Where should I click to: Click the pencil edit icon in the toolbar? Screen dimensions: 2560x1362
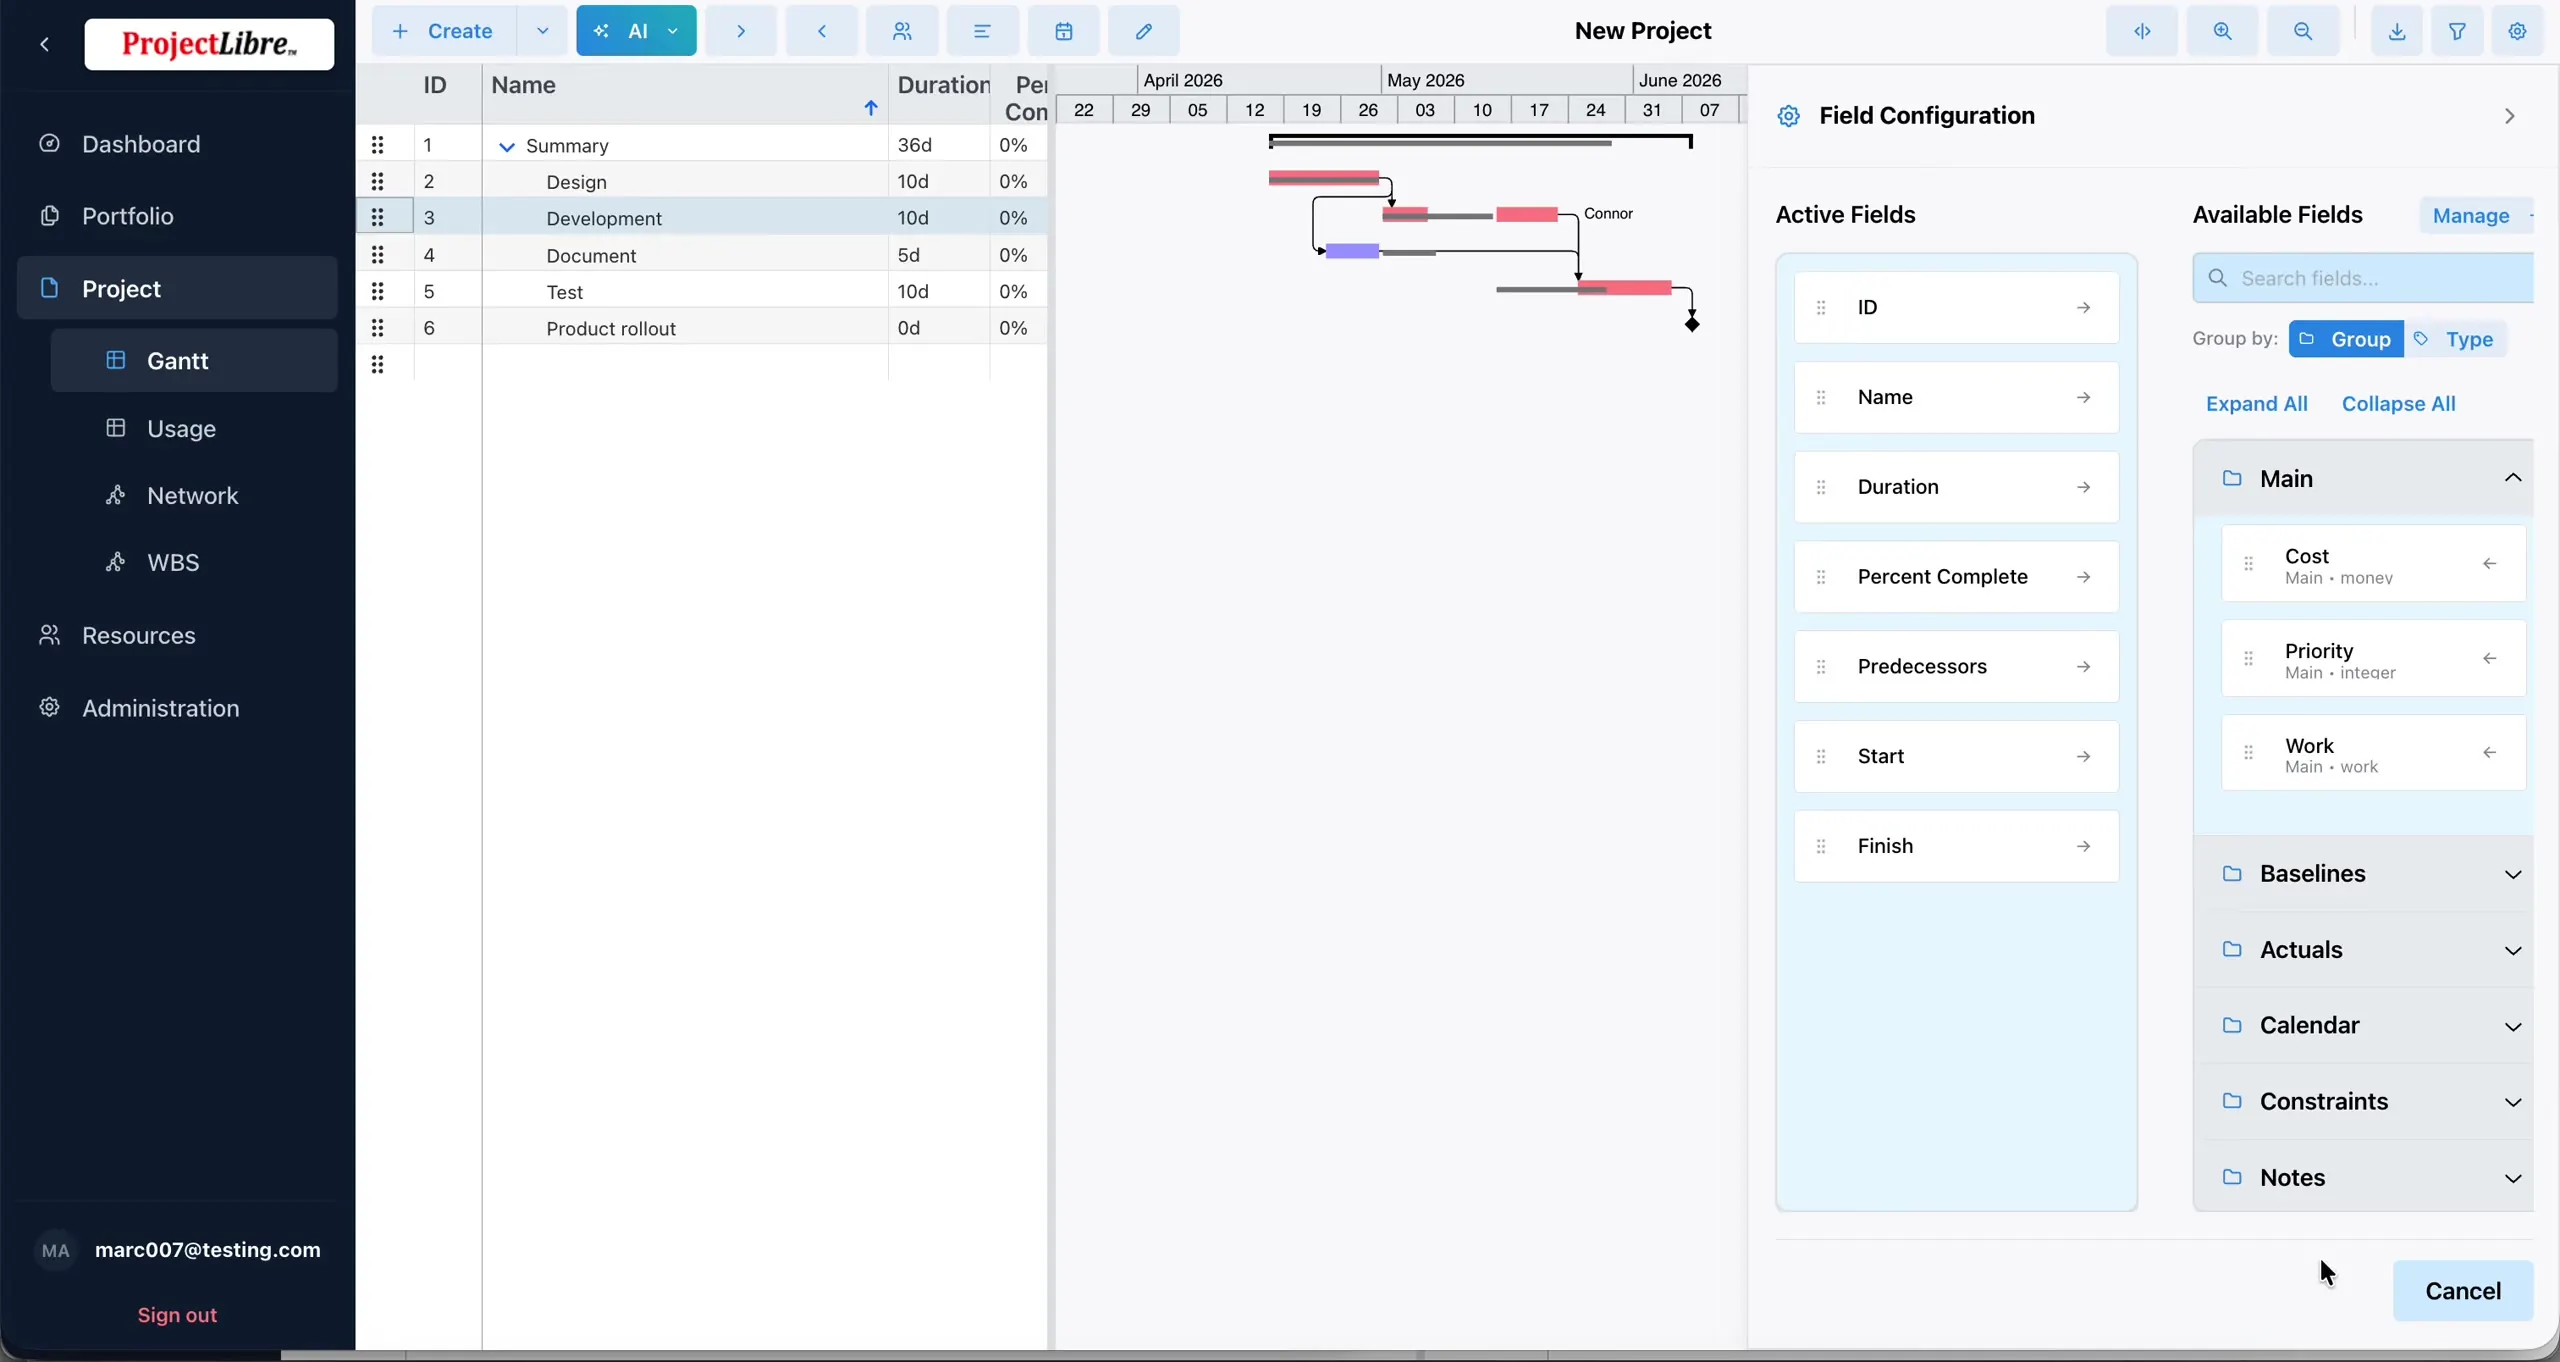pos(1143,31)
